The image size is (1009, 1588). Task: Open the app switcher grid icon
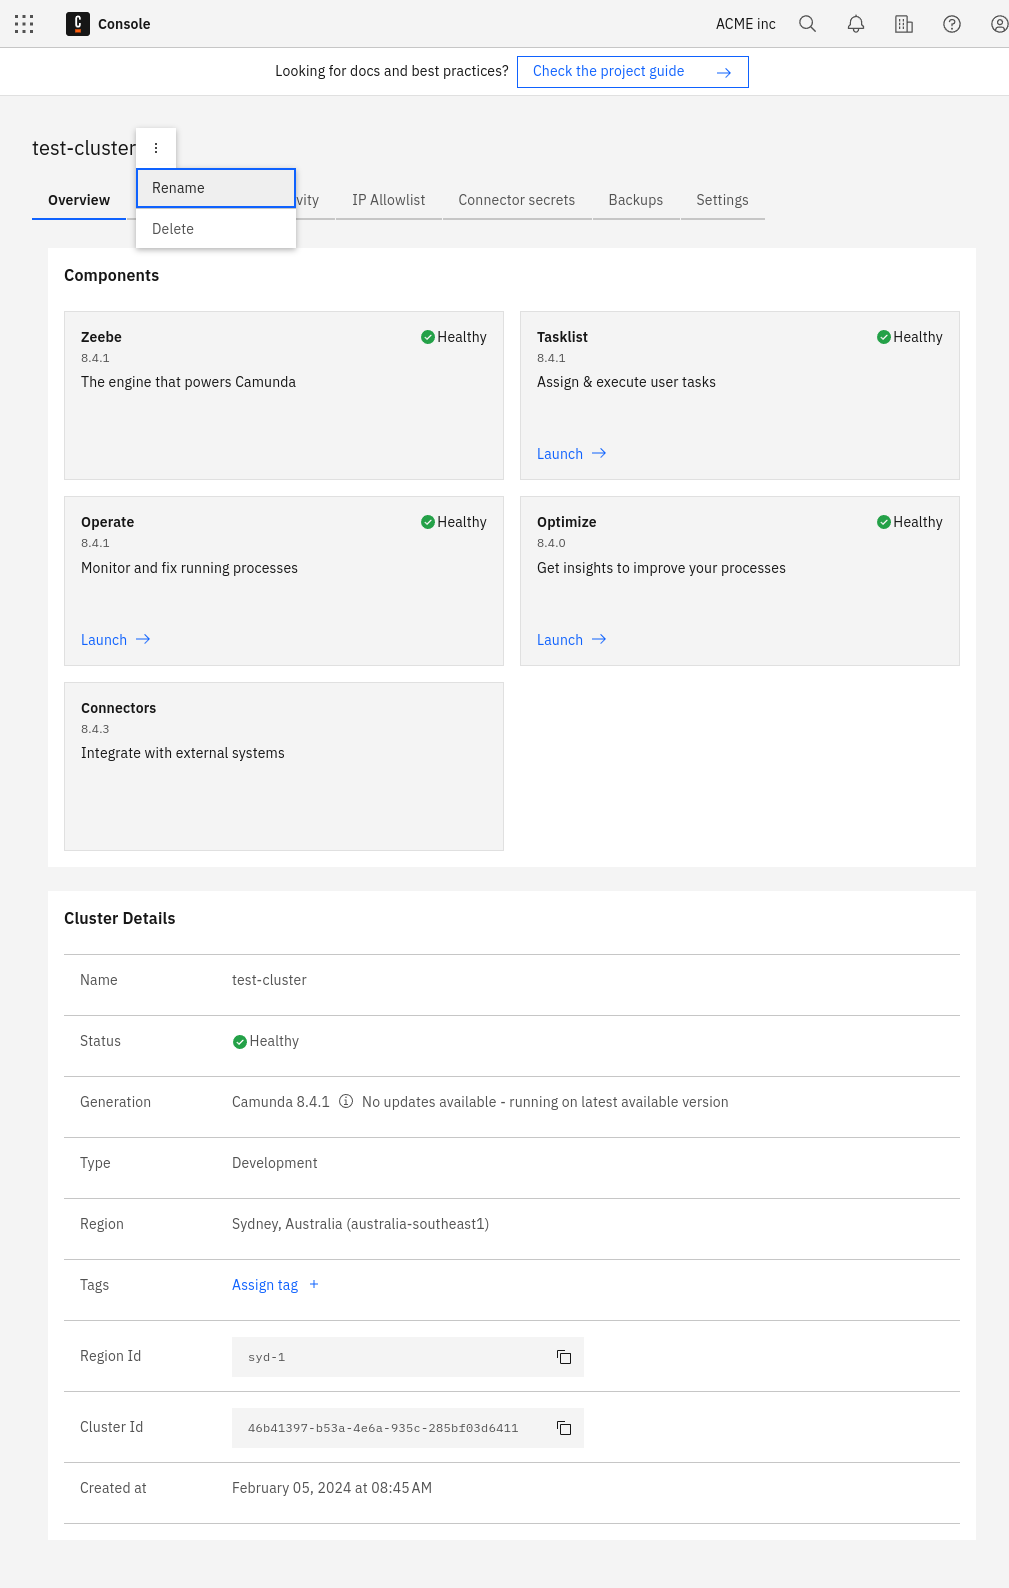coord(24,24)
